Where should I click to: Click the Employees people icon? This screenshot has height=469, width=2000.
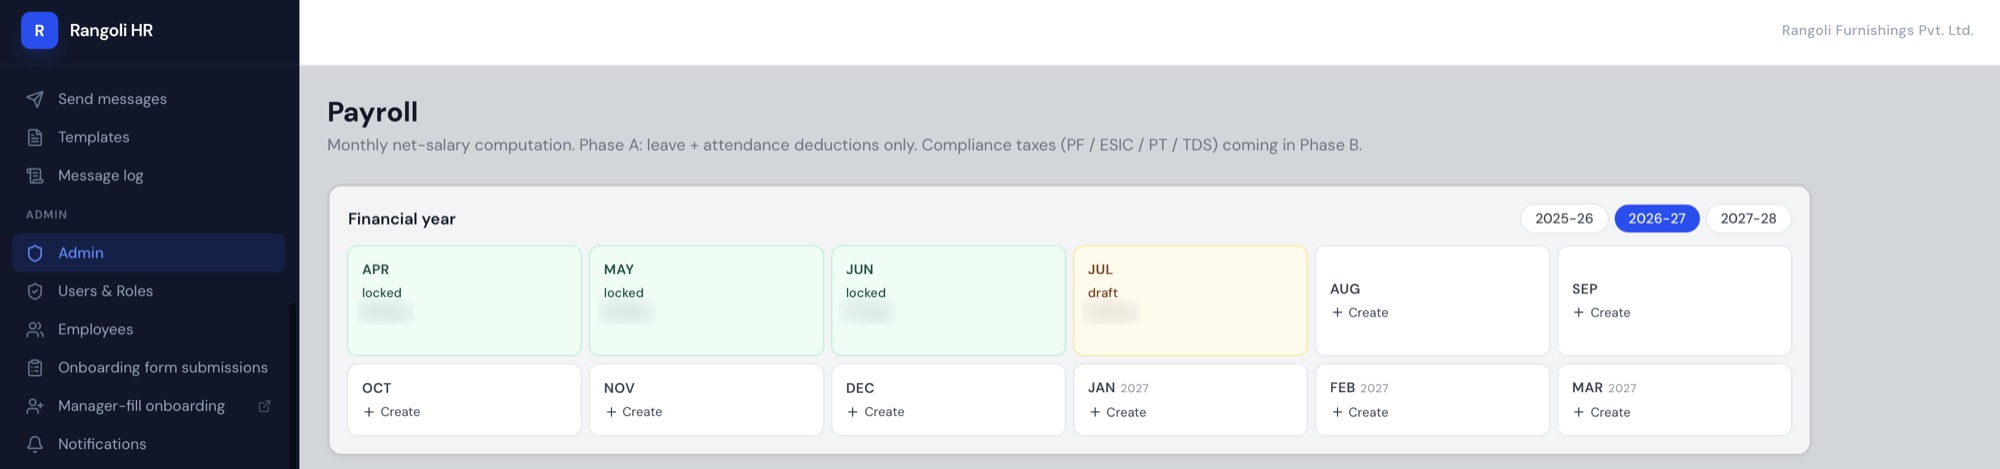(35, 329)
